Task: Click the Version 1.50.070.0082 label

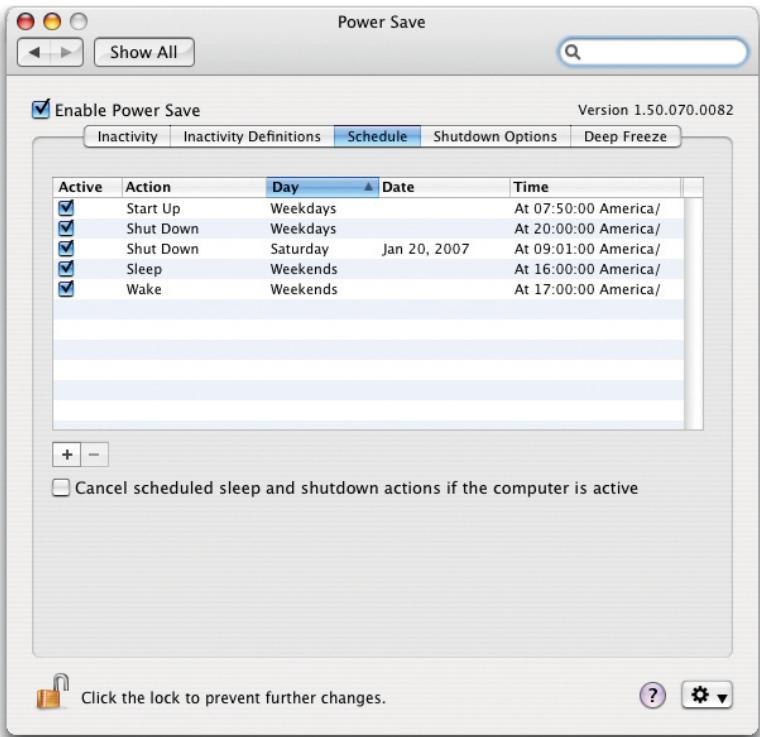Action: pyautogui.click(x=655, y=110)
